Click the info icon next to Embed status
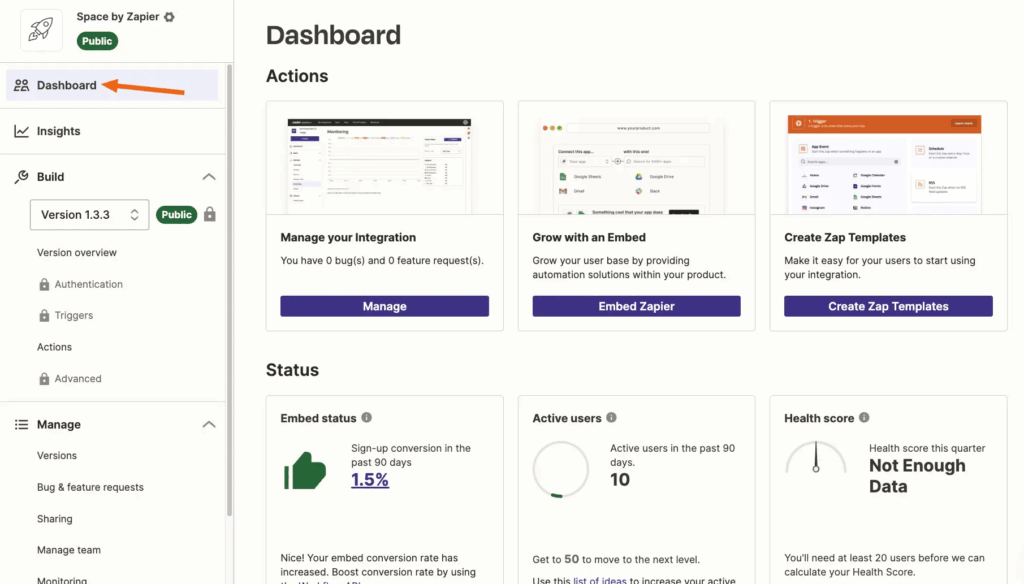1024x584 pixels. click(x=367, y=418)
